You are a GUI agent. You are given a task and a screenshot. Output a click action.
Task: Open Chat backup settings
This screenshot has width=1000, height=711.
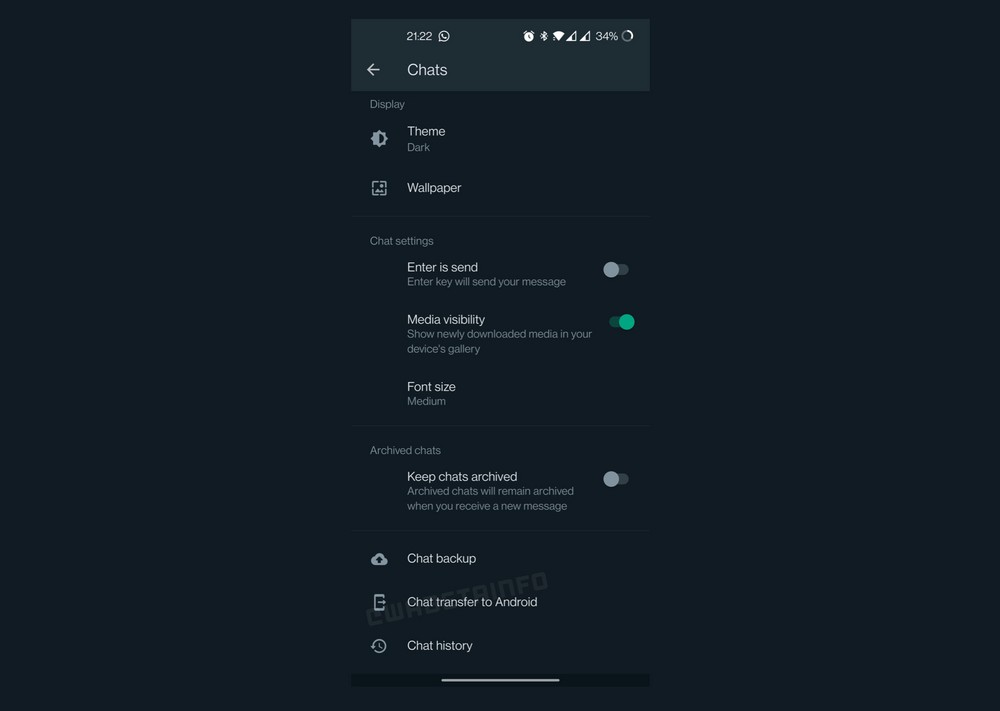[x=441, y=559]
